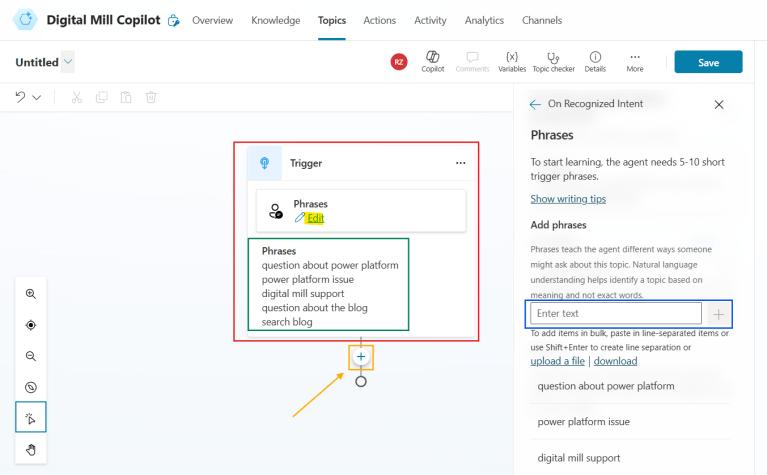Run the Topic checker

pyautogui.click(x=553, y=62)
